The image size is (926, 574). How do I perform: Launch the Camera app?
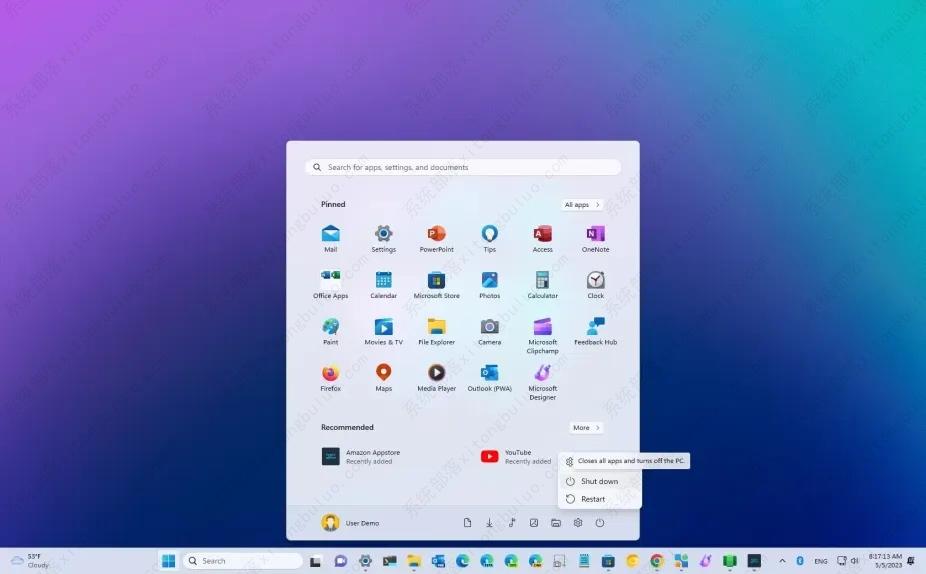click(x=490, y=331)
